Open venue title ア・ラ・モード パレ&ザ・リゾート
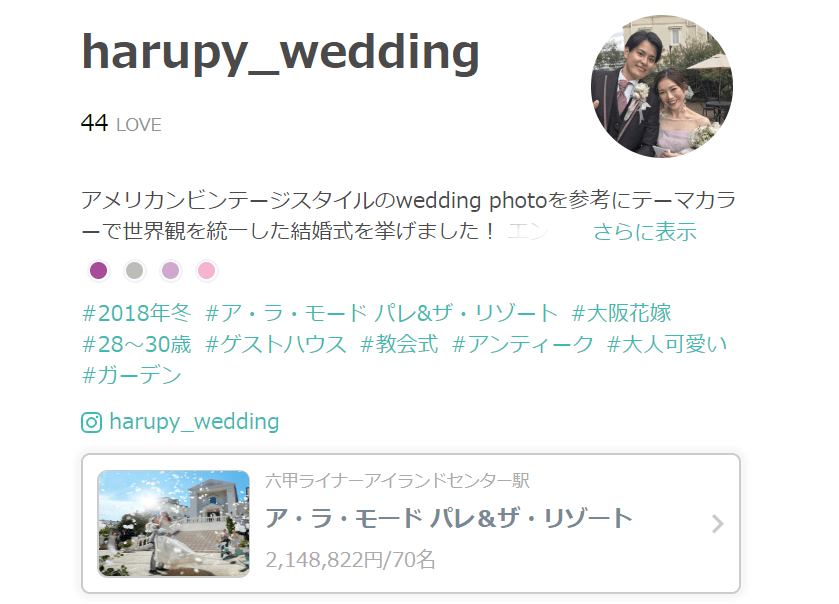 (x=449, y=518)
